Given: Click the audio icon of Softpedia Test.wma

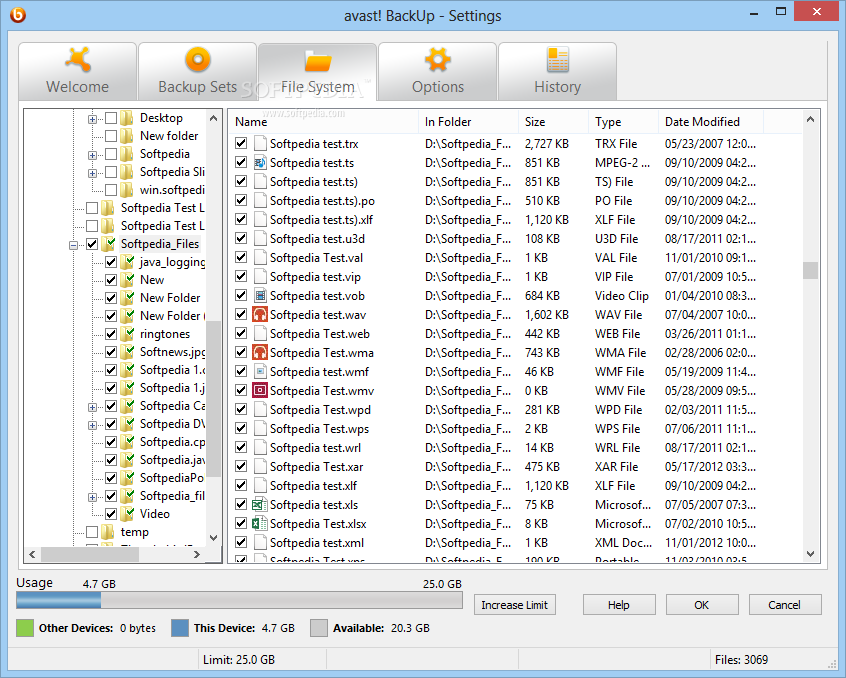Looking at the screenshot, I should click(260, 353).
